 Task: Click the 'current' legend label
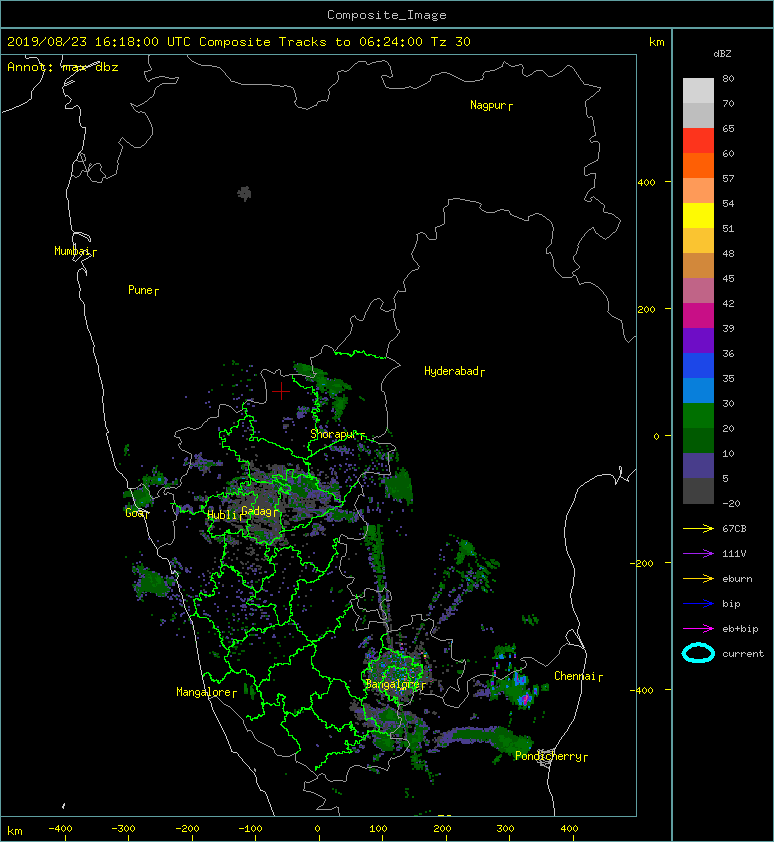743,654
